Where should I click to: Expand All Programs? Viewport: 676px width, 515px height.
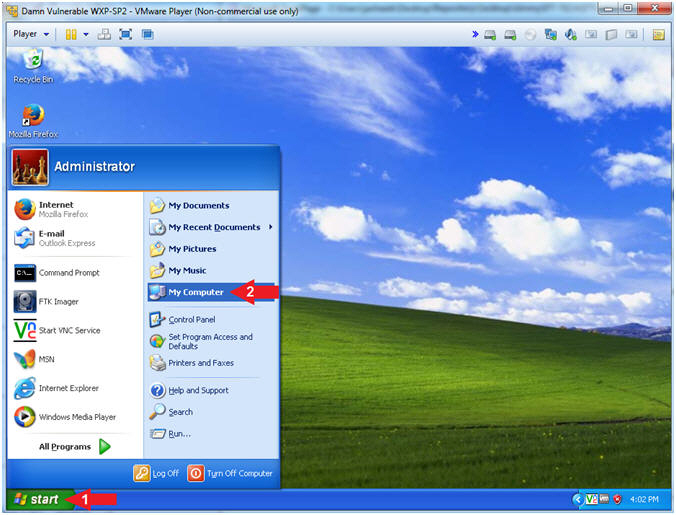[75, 446]
